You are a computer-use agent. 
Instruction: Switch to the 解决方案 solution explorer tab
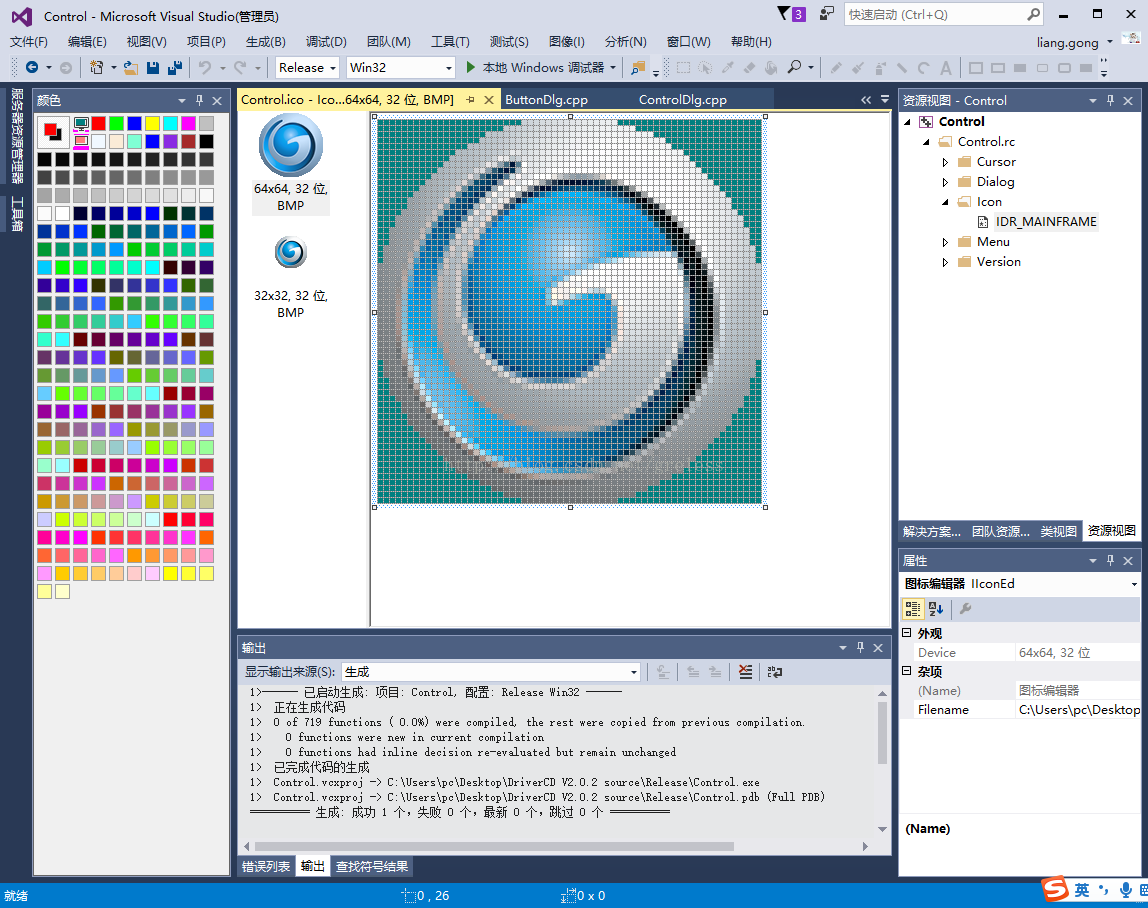(931, 531)
